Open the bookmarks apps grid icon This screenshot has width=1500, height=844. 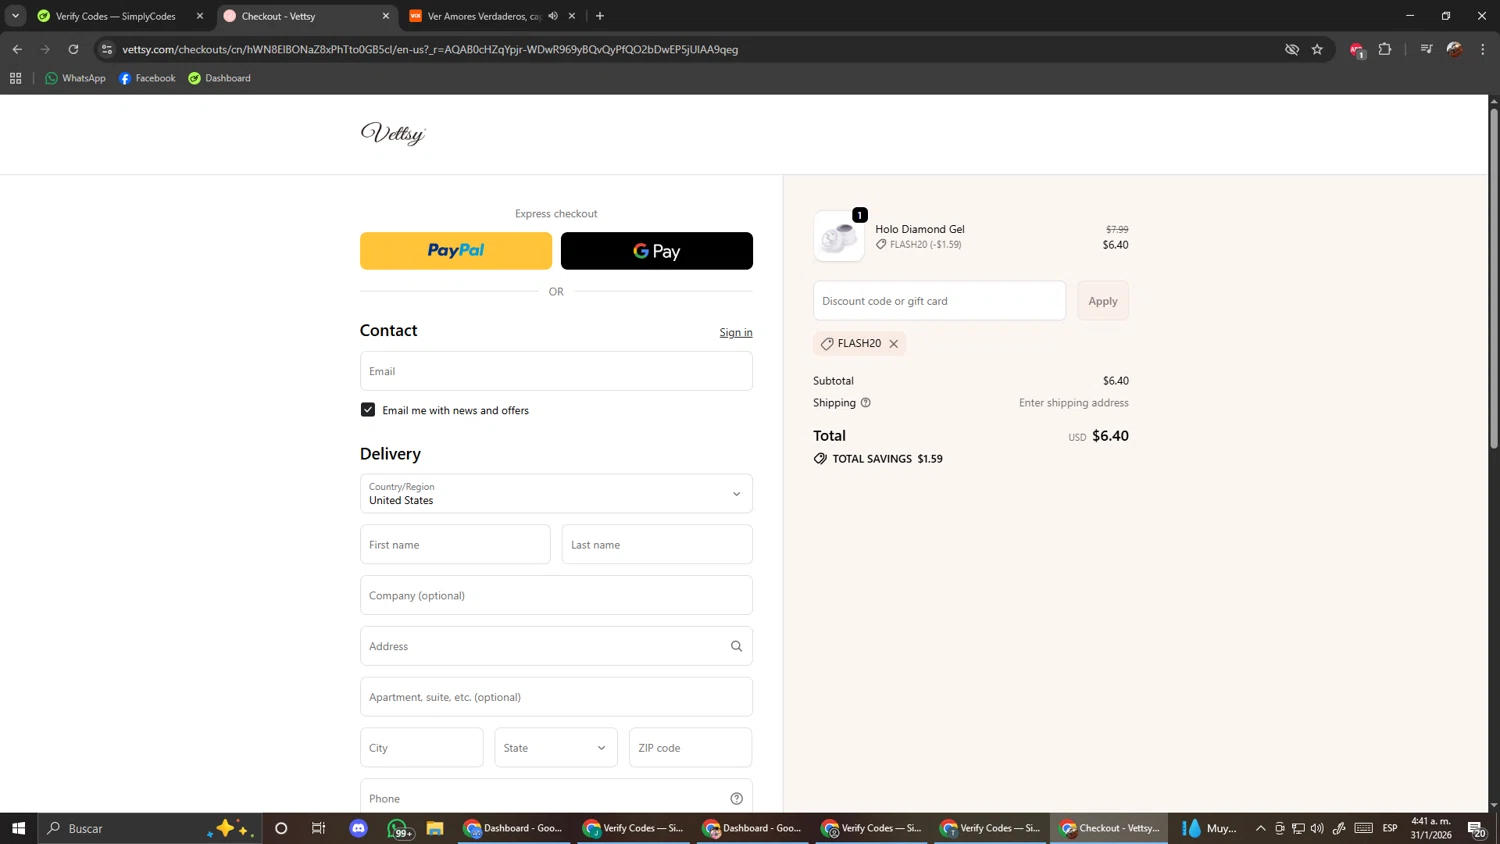click(16, 78)
